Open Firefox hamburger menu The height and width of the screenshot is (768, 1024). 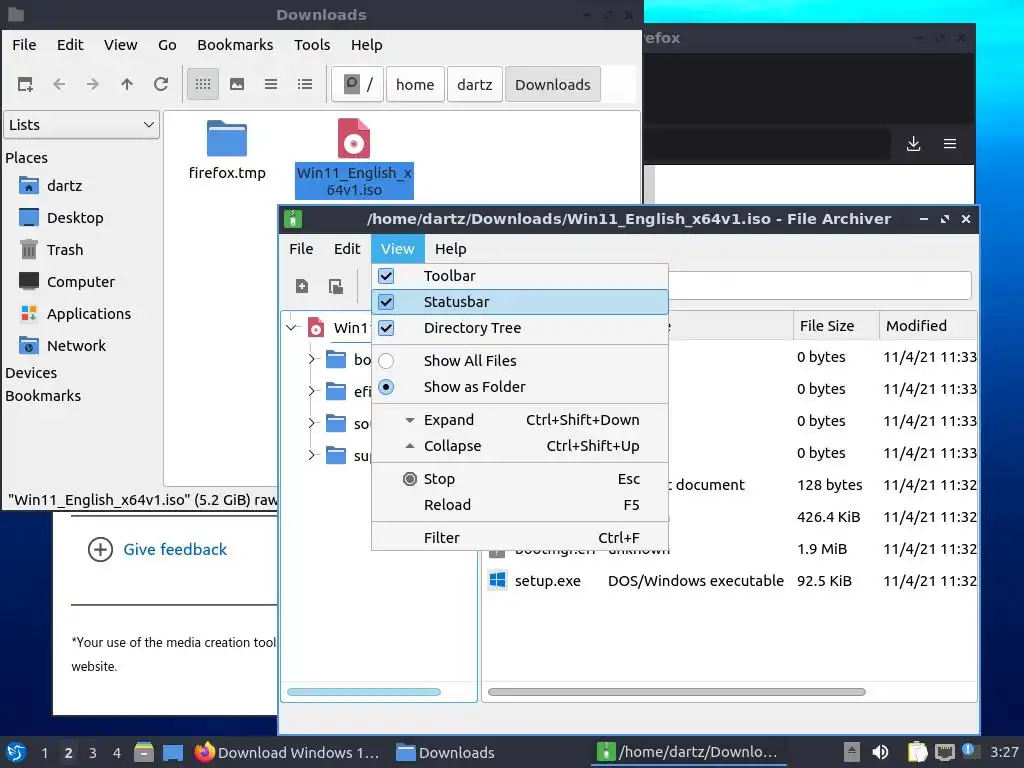(950, 144)
